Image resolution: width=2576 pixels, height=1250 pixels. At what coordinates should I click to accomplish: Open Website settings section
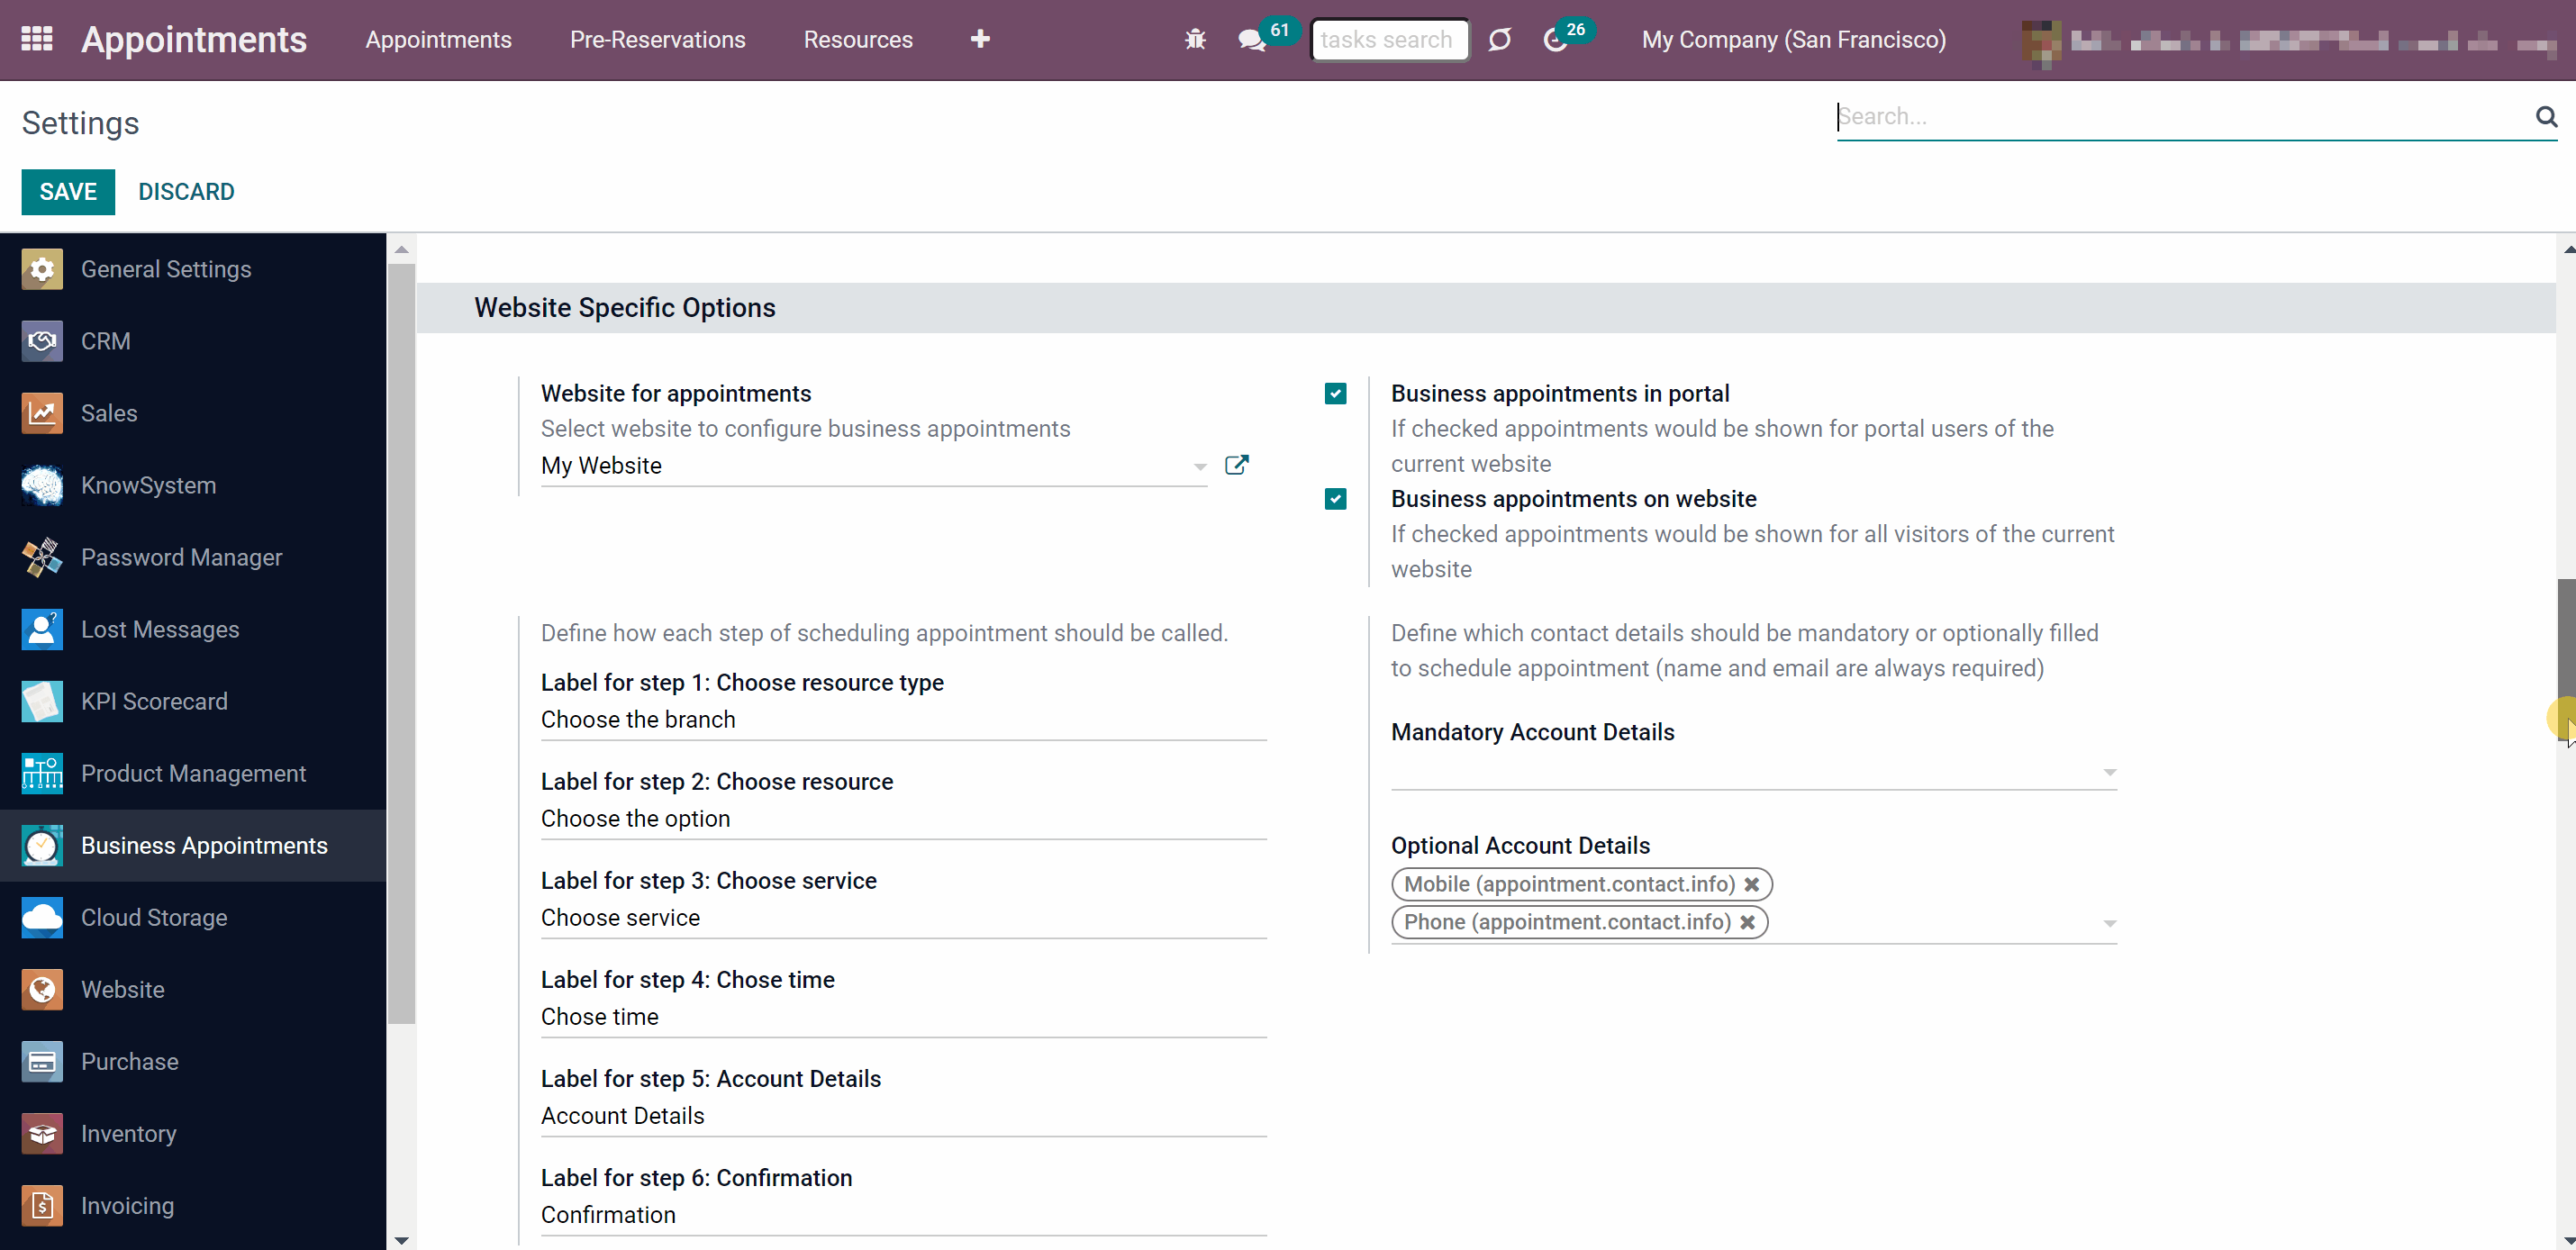click(193, 989)
